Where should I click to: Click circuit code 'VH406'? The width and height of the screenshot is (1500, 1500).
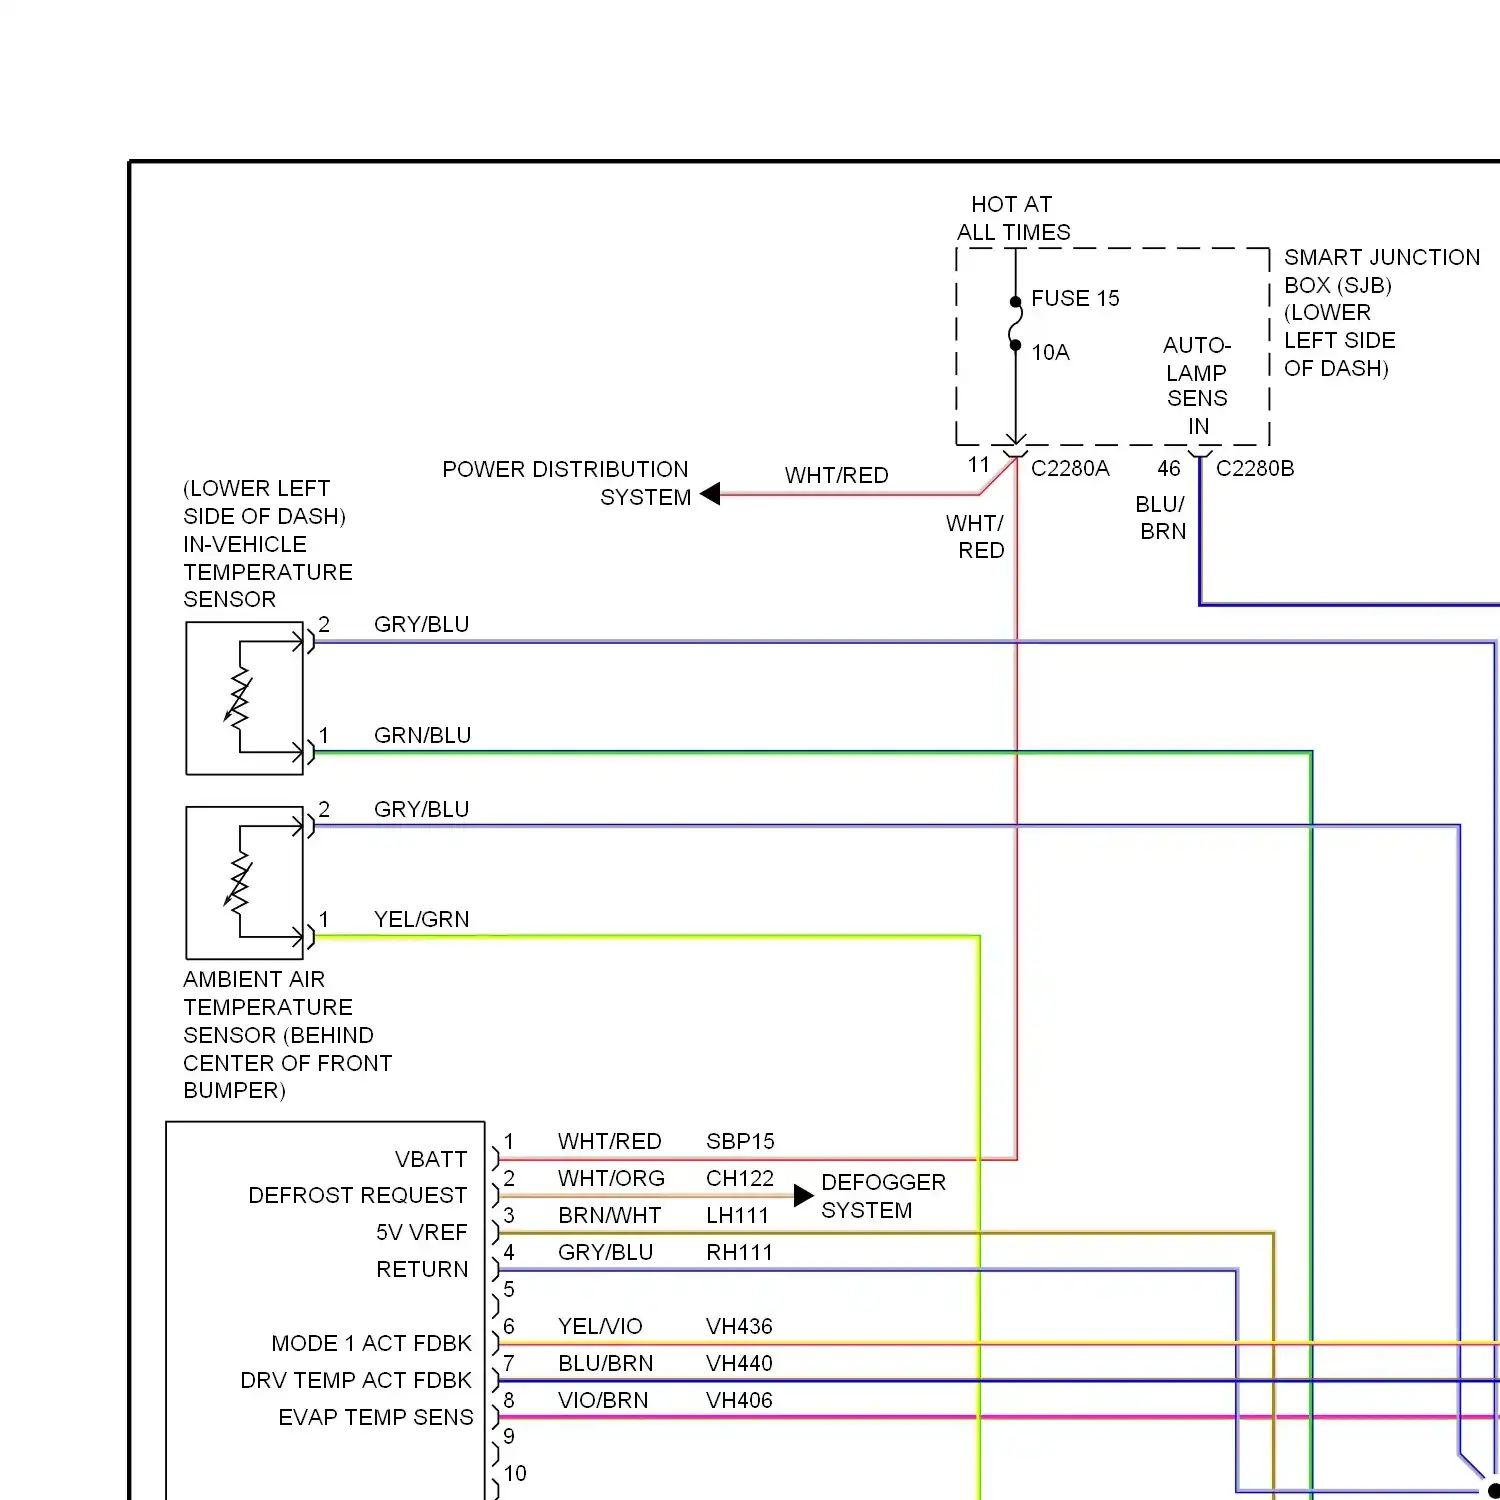(x=740, y=1400)
